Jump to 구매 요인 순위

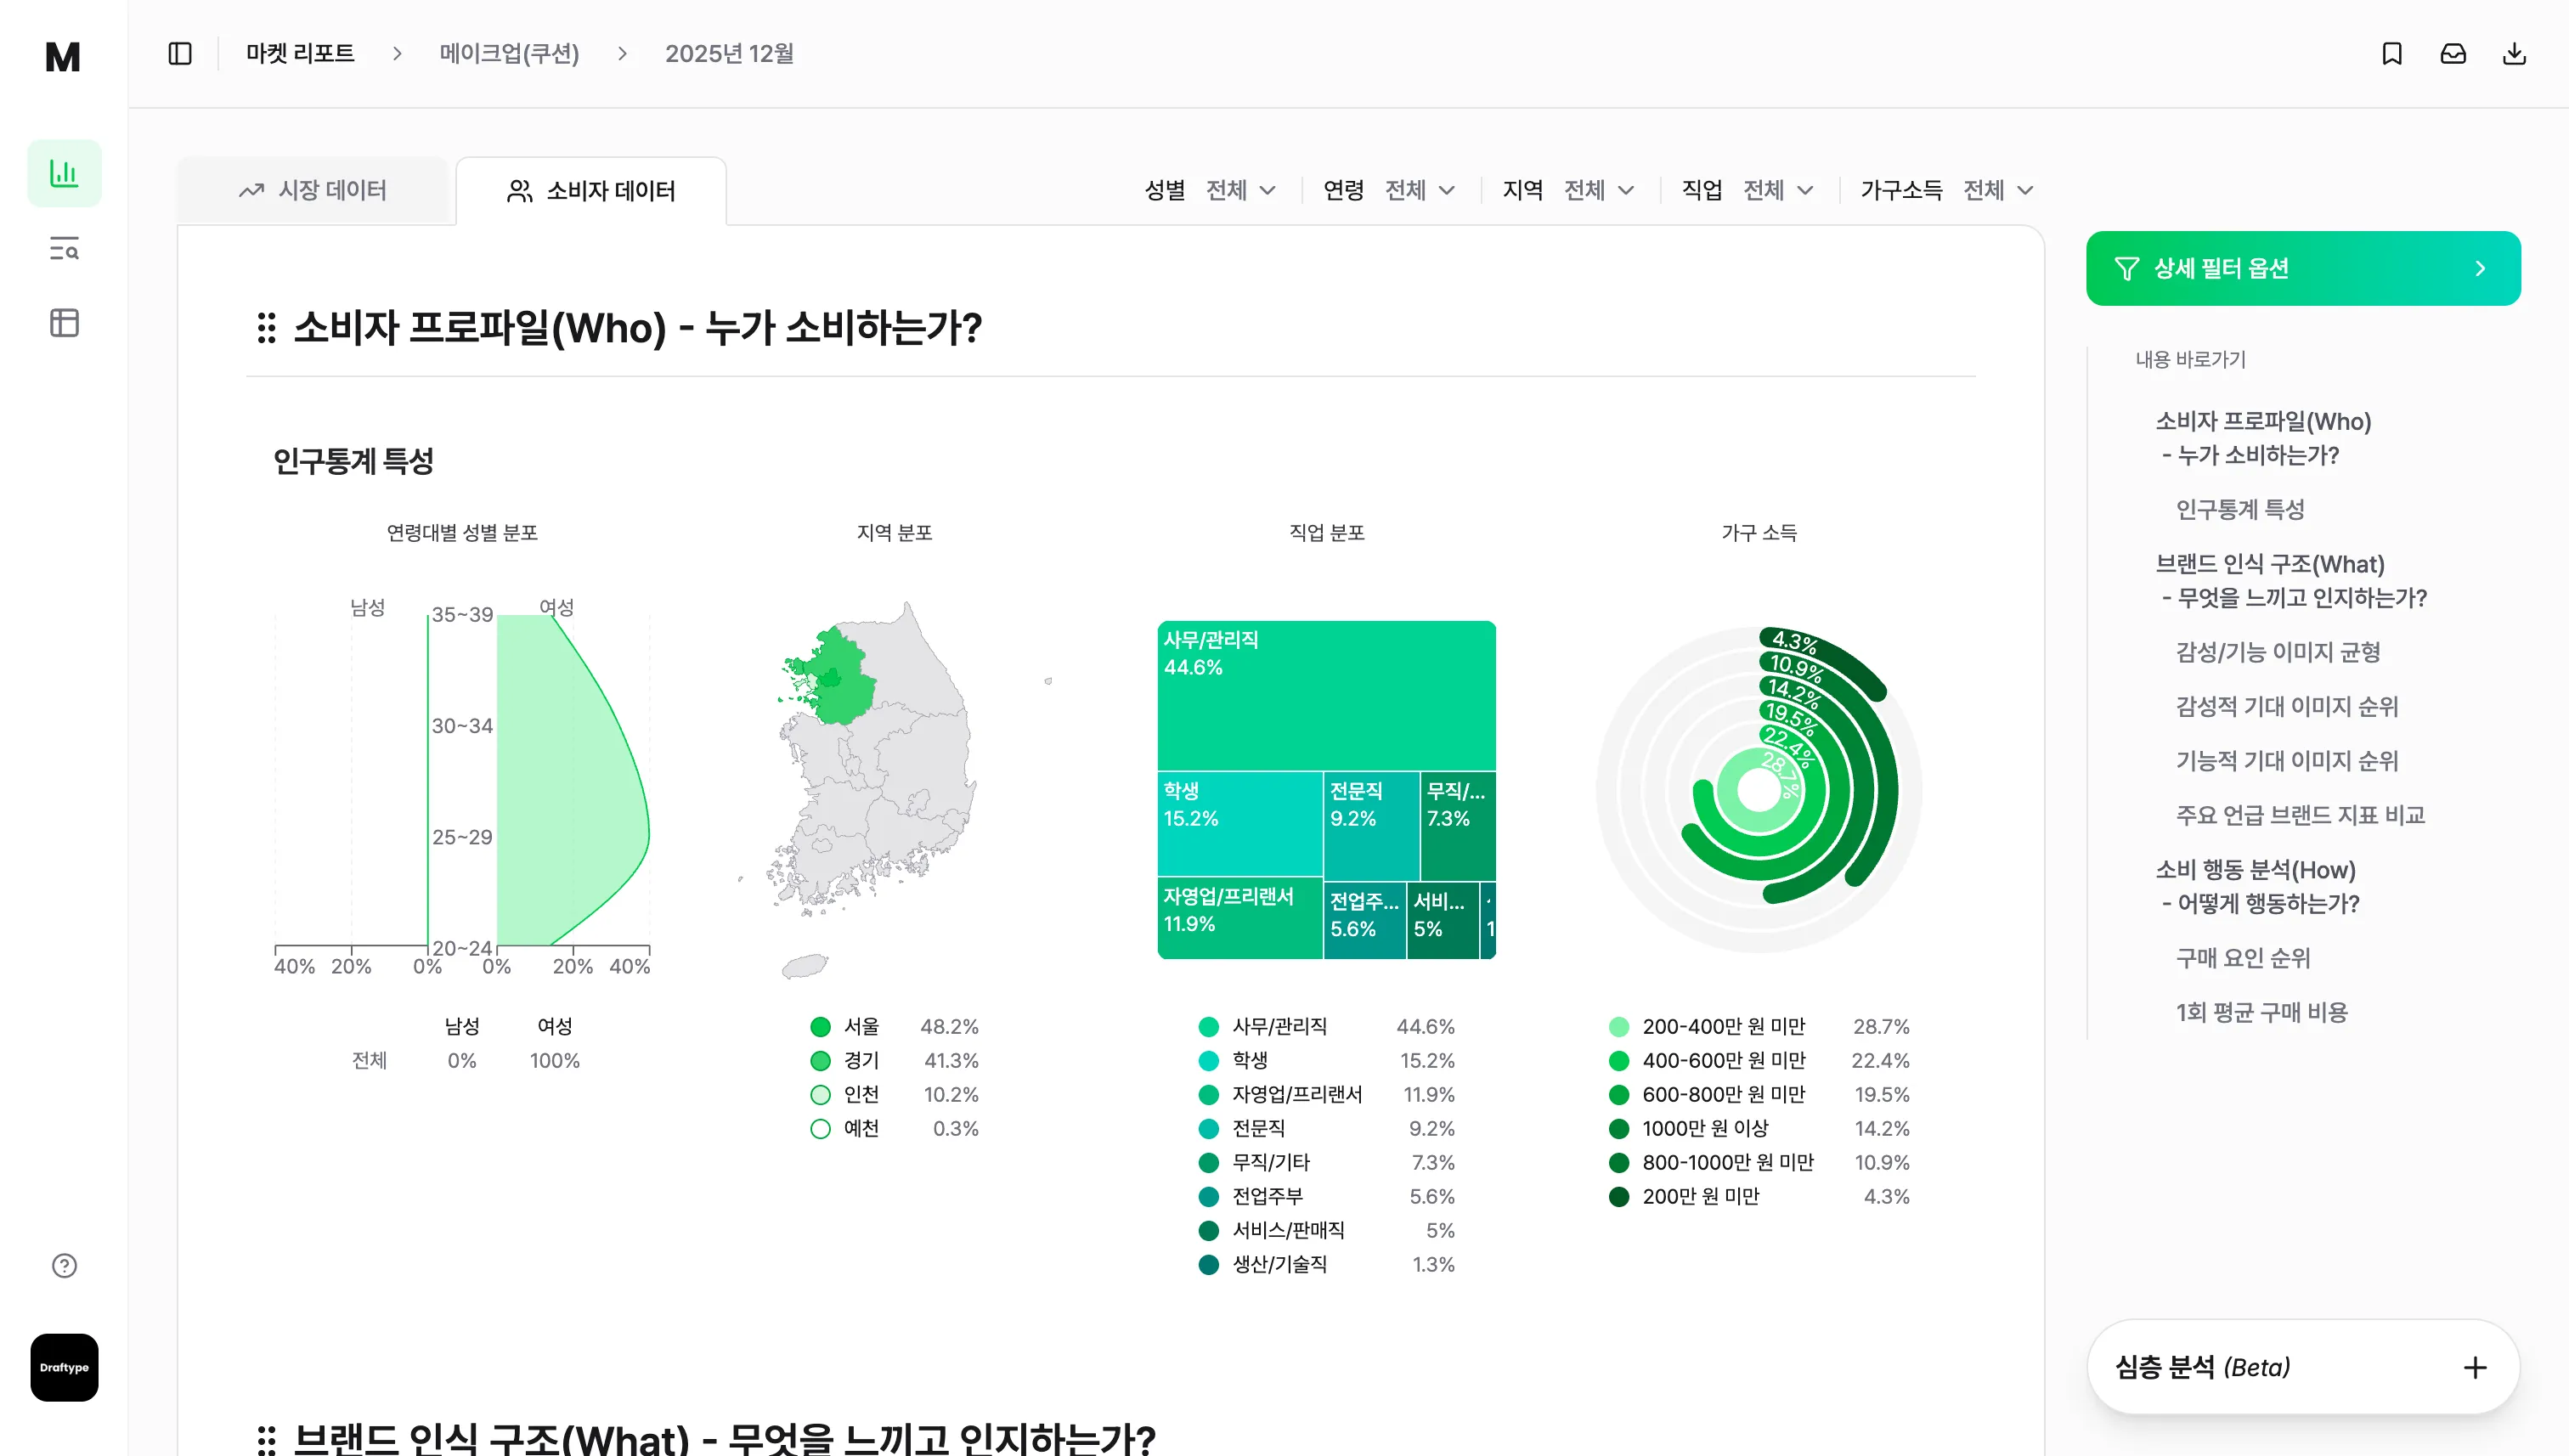tap(2243, 958)
